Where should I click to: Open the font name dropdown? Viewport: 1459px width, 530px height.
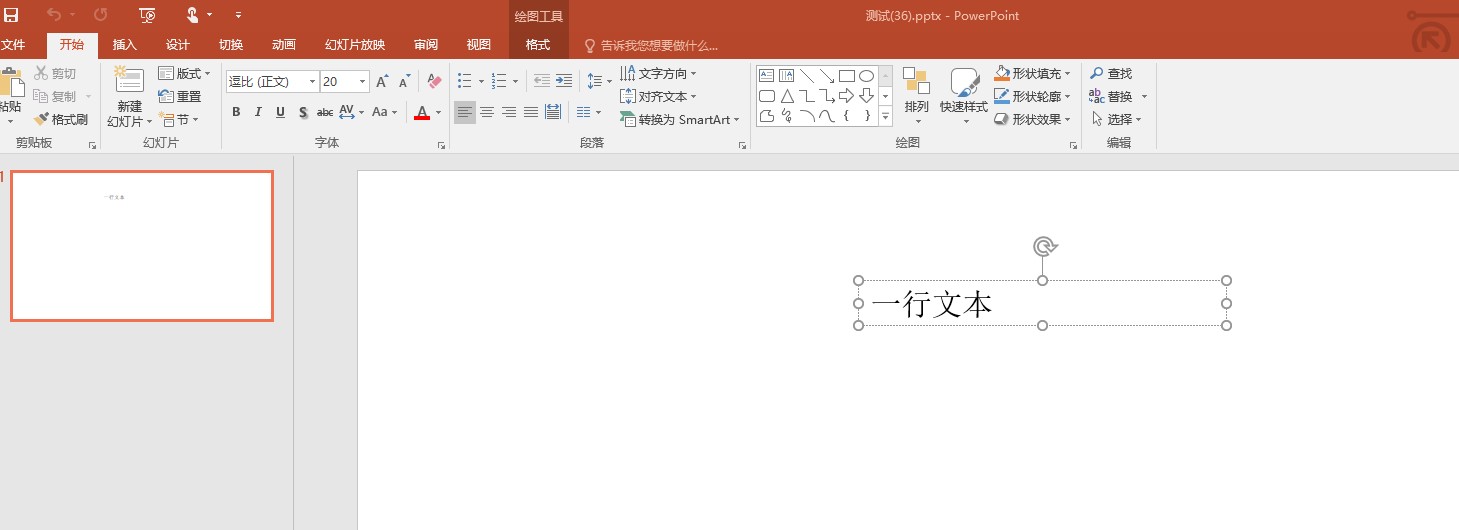312,82
